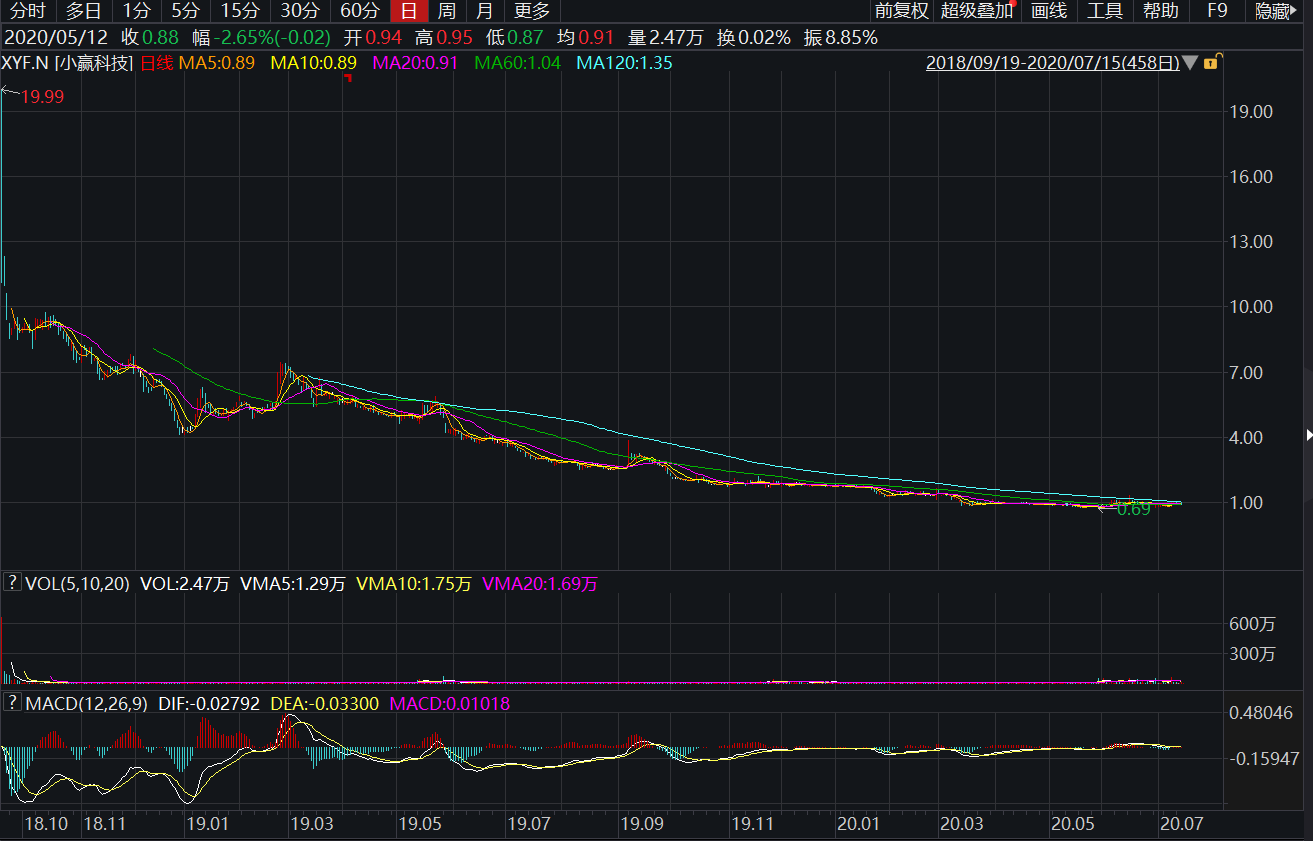The width and height of the screenshot is (1313, 841).
Task: Click the 2018/09/19-2020/07/15 date range link
Action: click(1053, 63)
